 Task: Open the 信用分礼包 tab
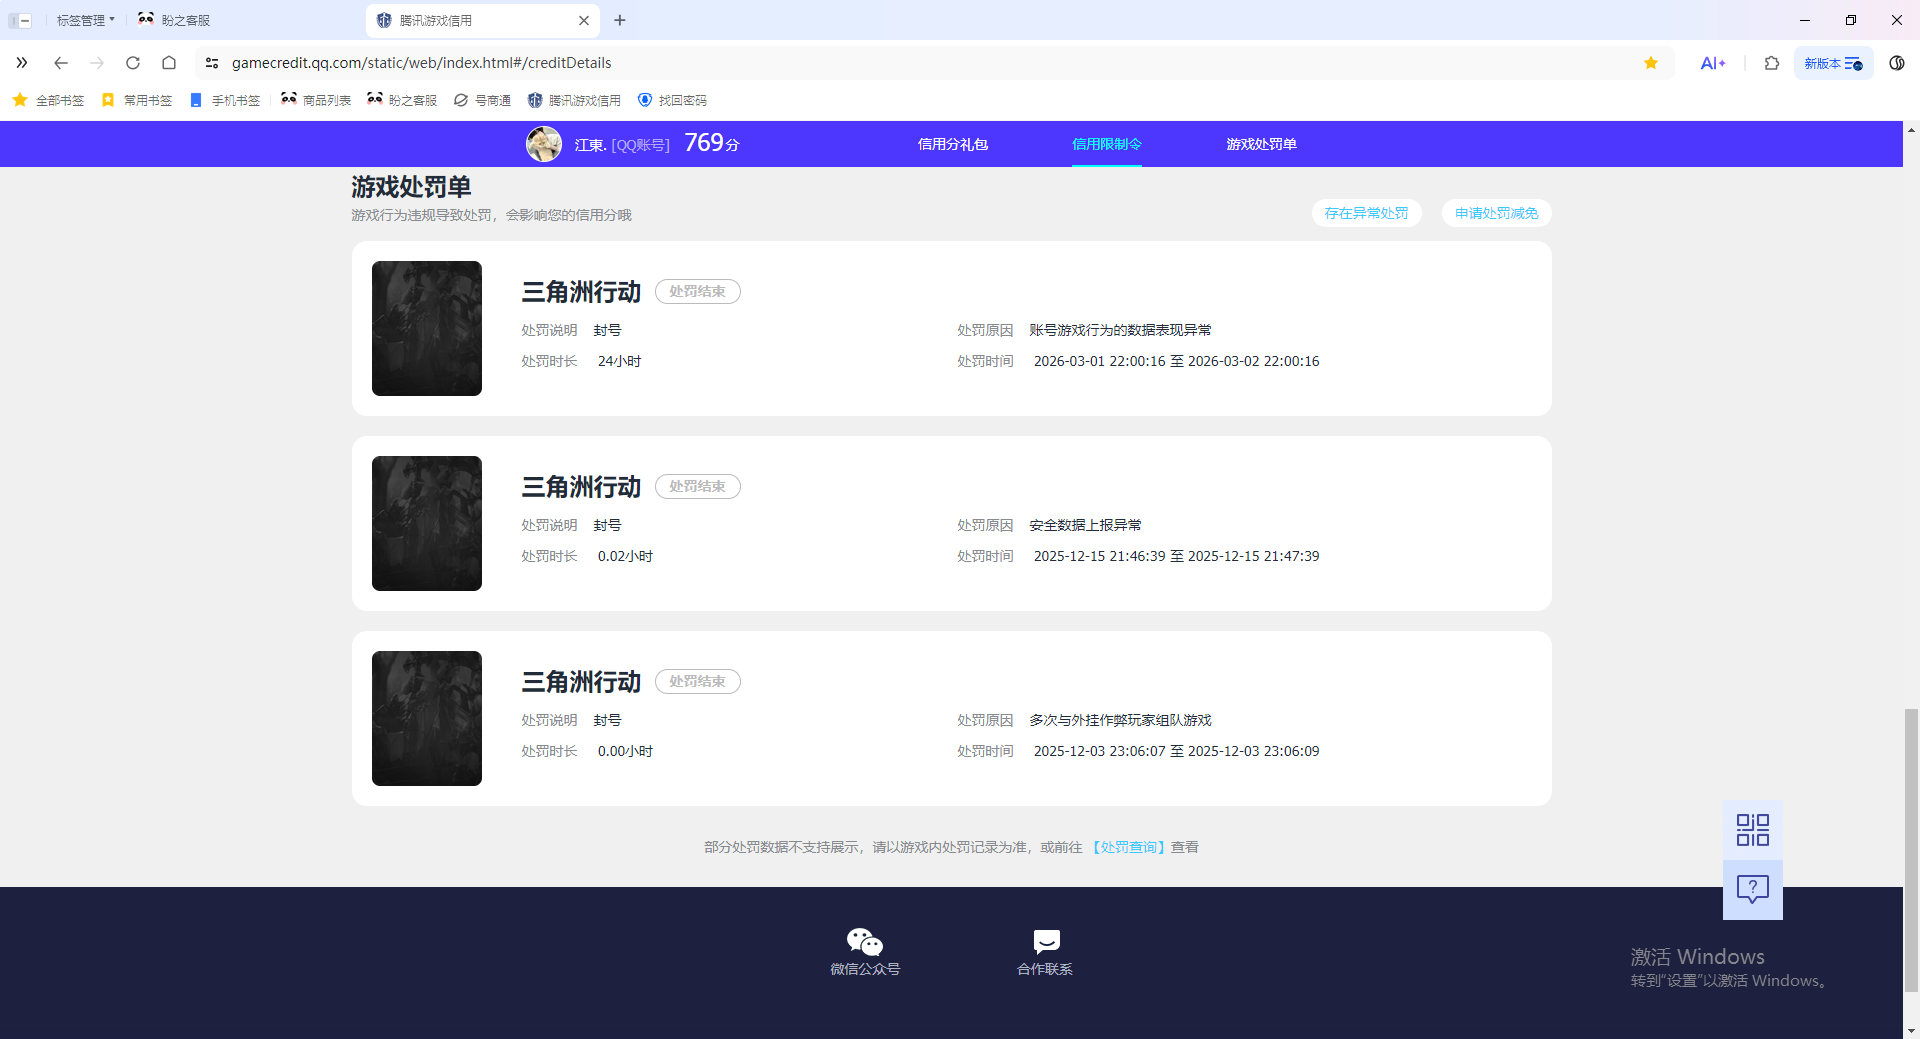point(953,144)
